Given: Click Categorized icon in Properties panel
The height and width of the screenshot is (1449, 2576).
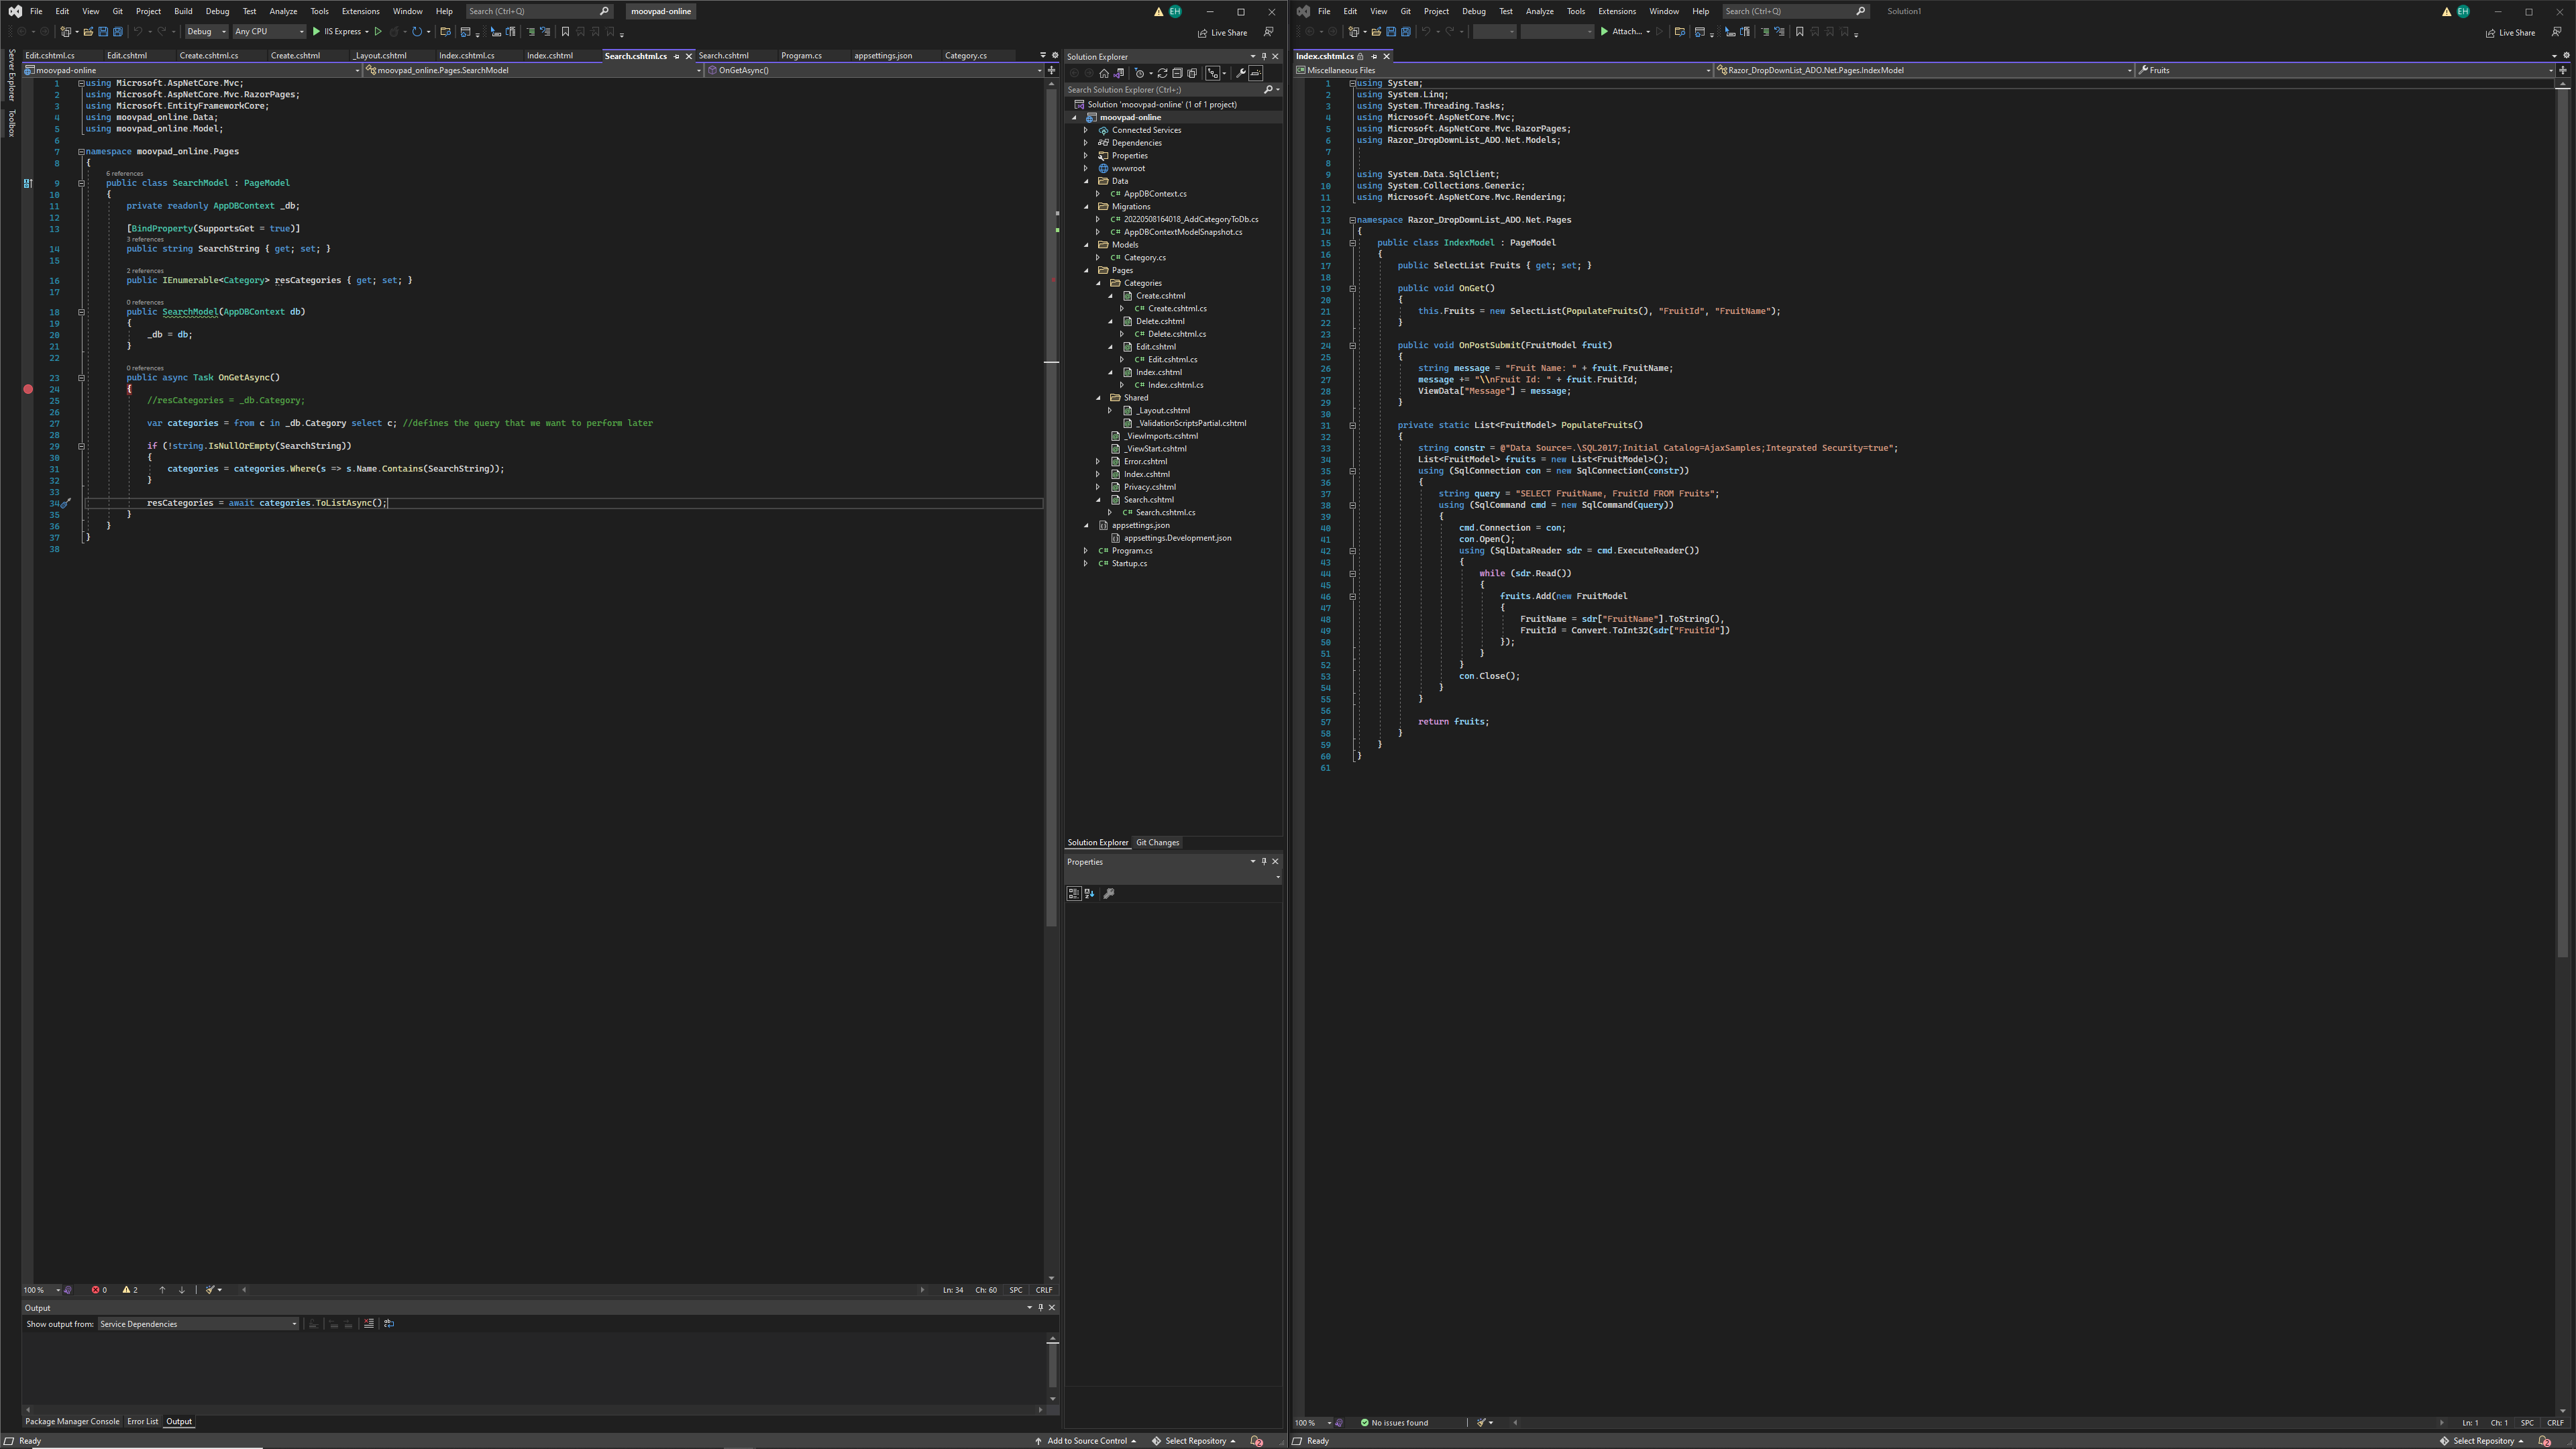Looking at the screenshot, I should tap(1073, 894).
